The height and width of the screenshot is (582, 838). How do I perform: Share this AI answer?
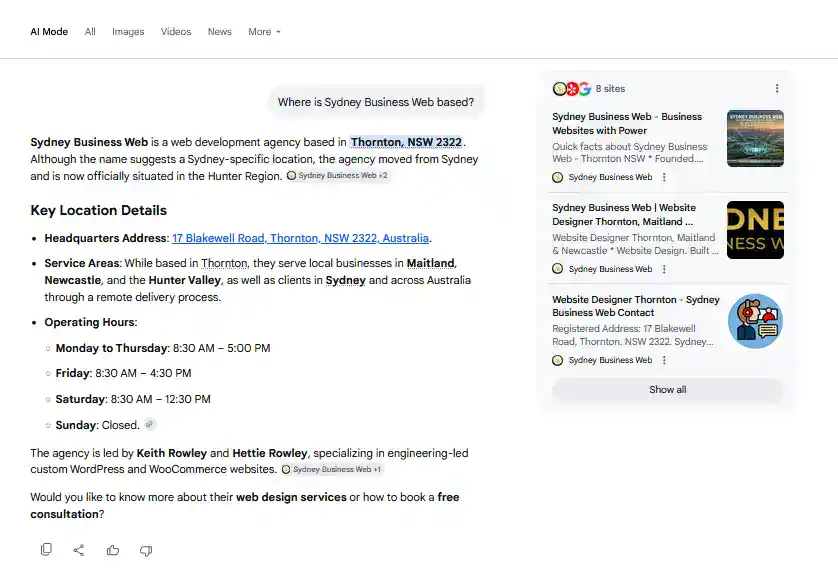[x=79, y=550]
